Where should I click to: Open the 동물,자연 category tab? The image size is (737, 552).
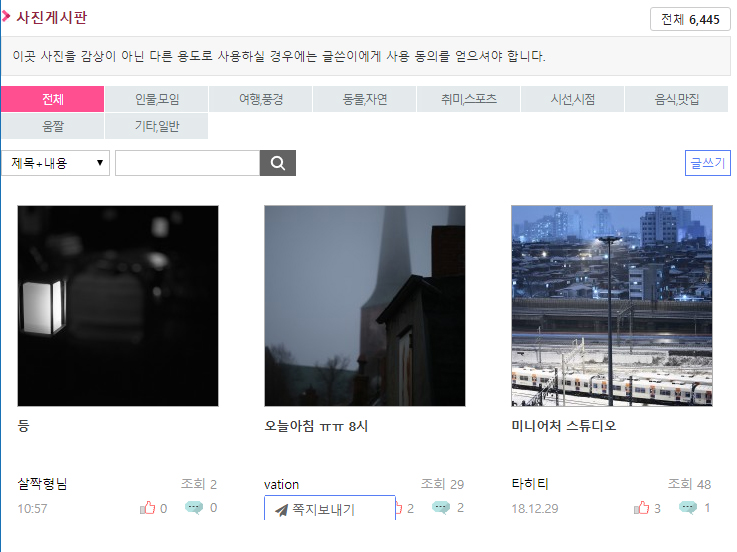tap(364, 99)
